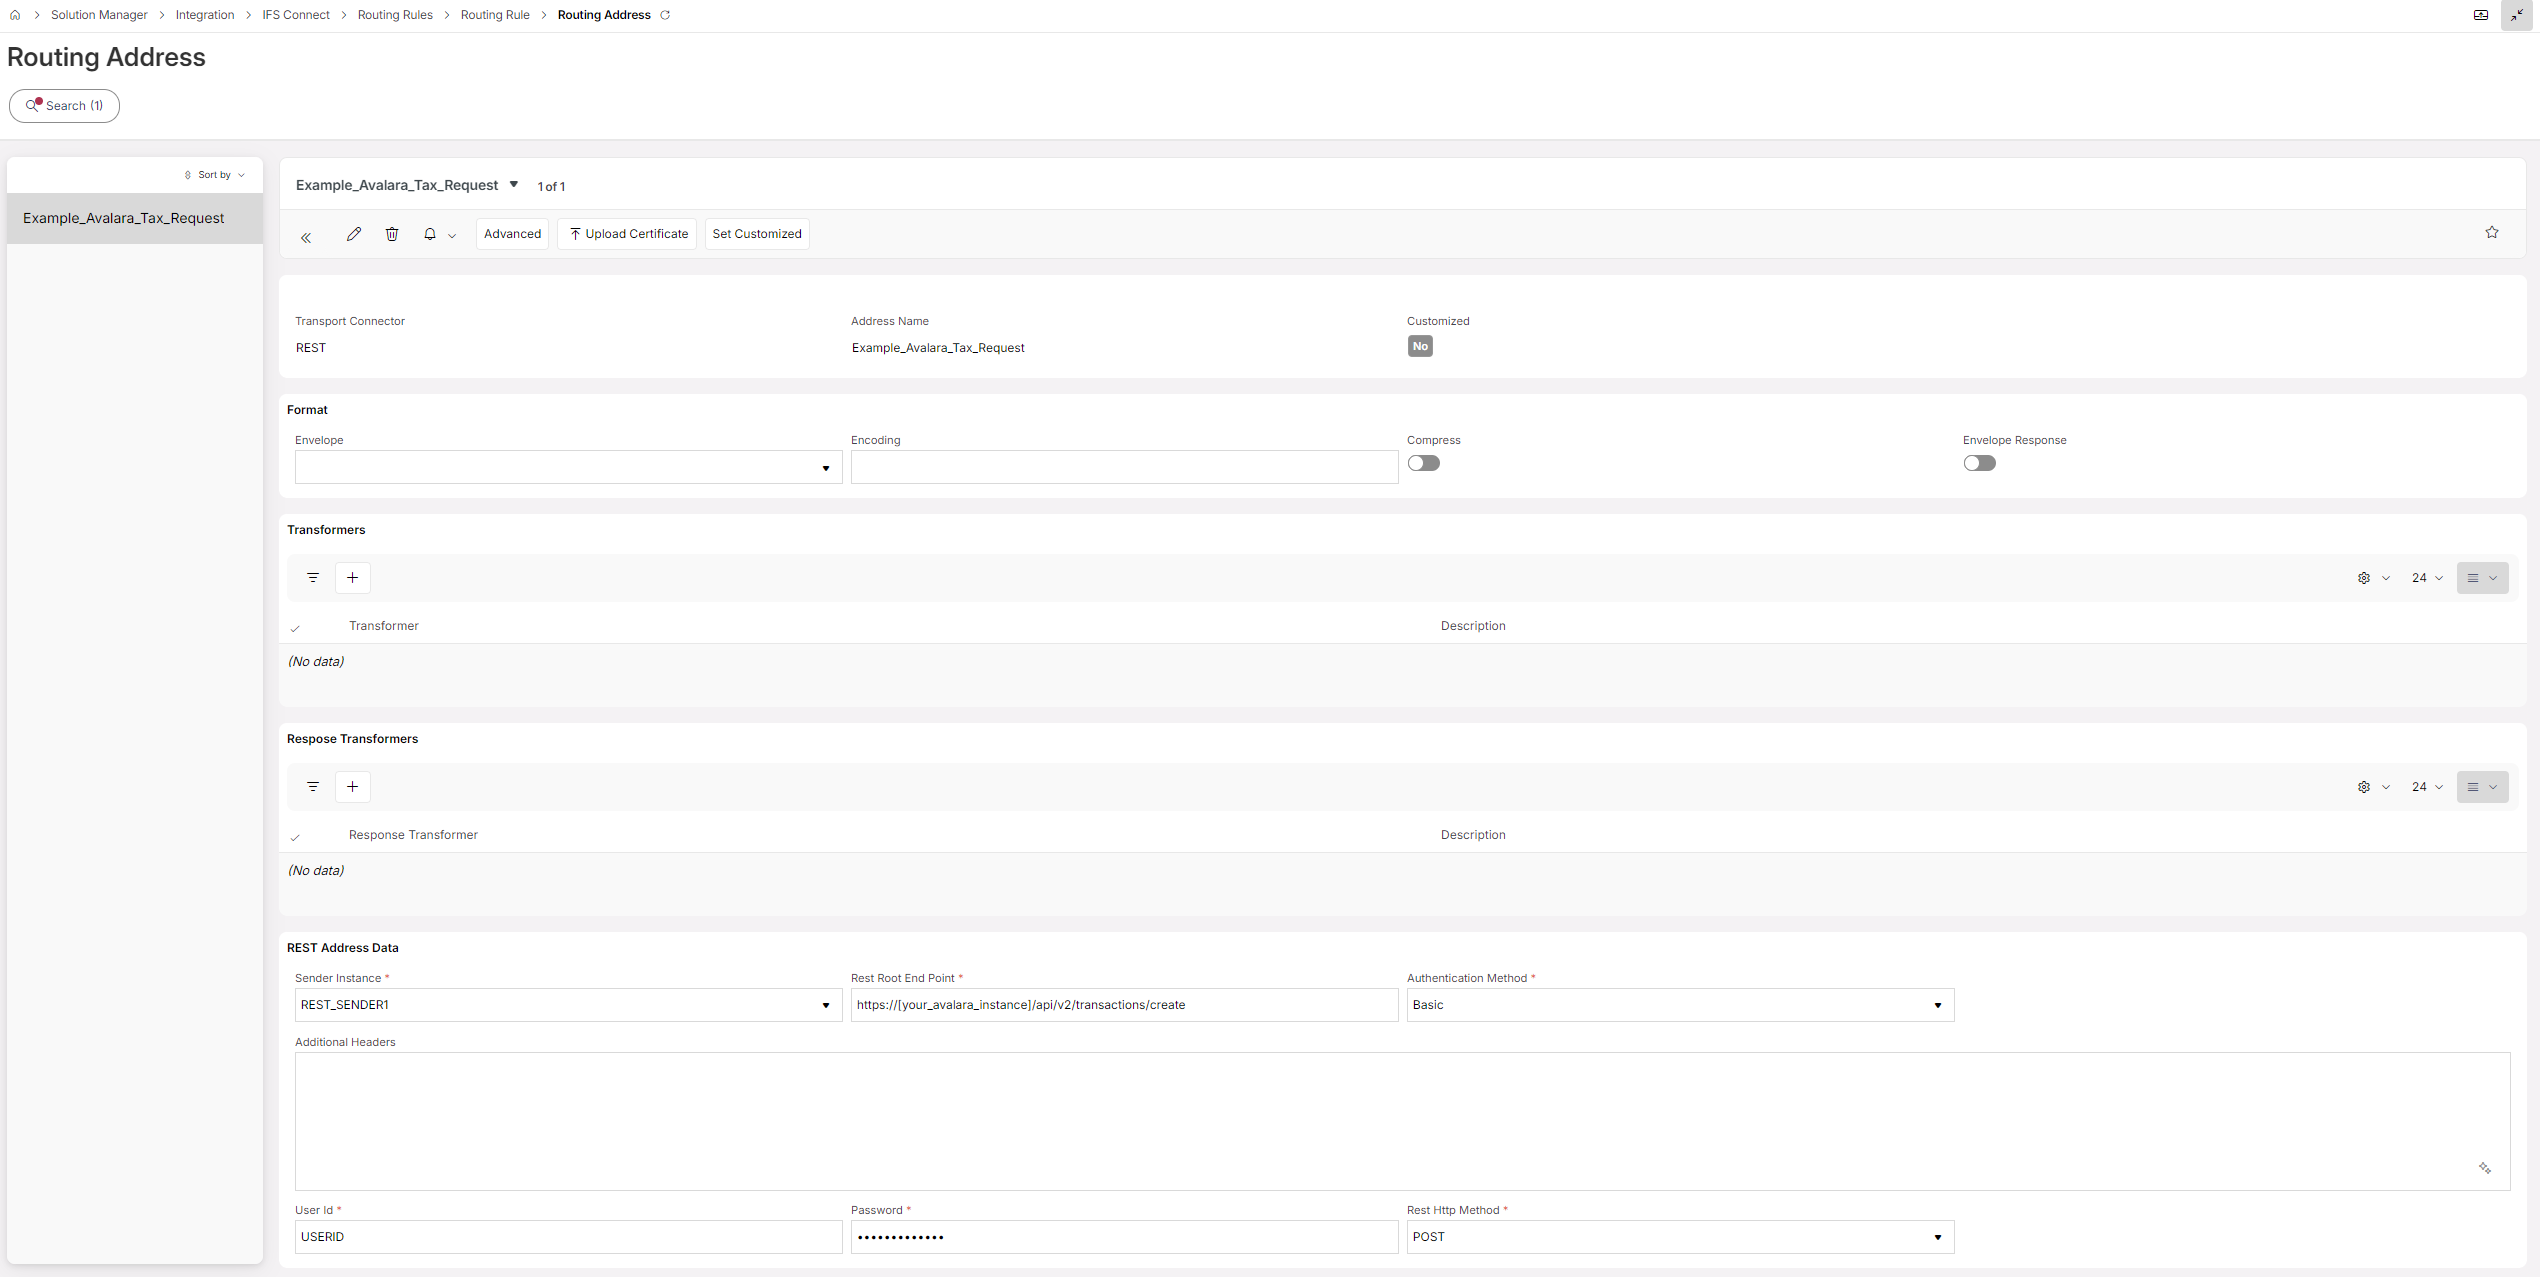
Task: Click the Upload Certificate button
Action: 627,234
